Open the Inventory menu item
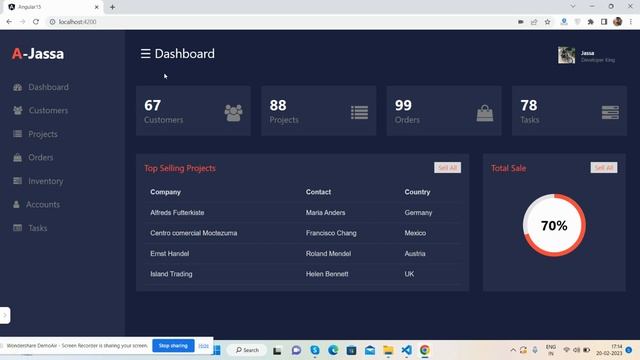This screenshot has width=640, height=360. click(46, 181)
